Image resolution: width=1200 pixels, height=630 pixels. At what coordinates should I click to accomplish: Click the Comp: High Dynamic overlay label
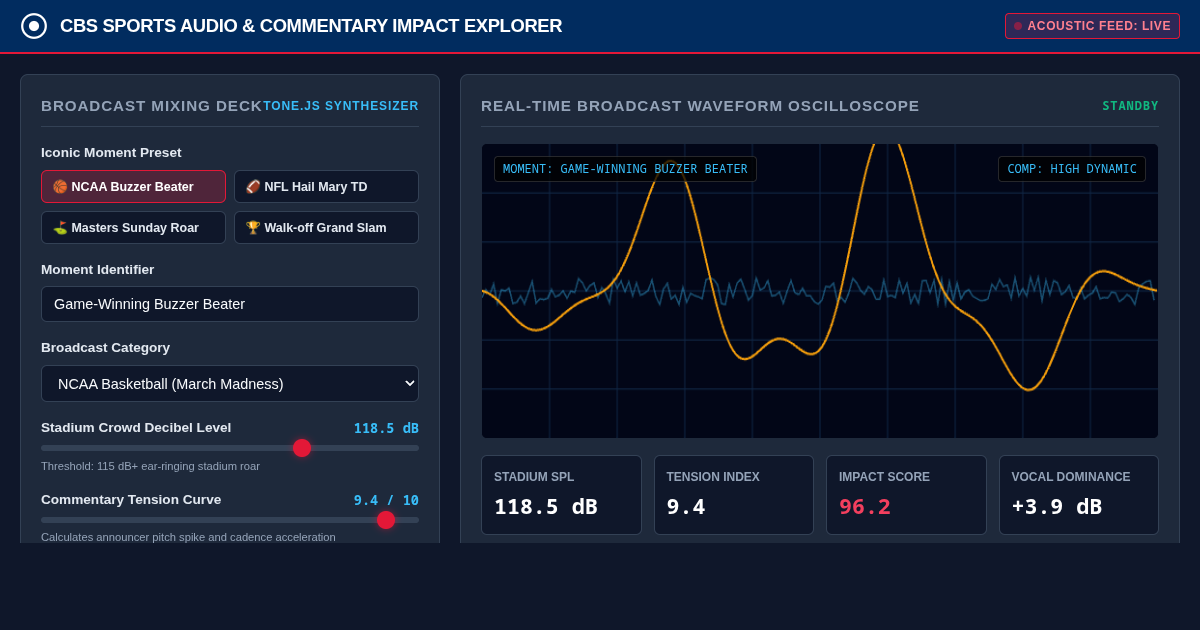pos(1072,169)
